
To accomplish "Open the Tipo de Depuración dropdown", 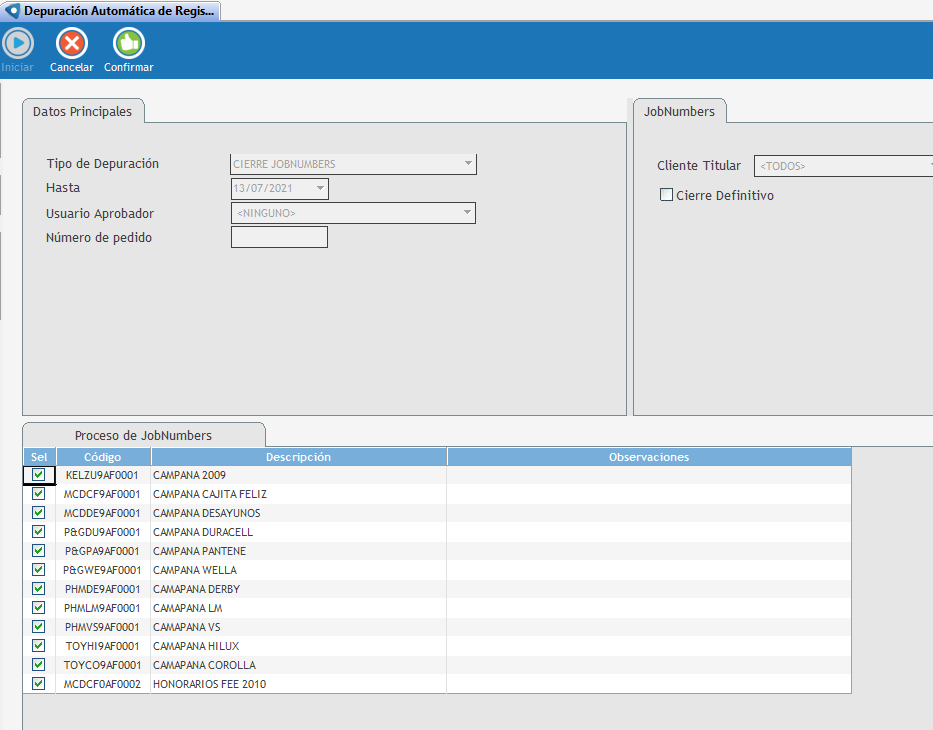I will click(467, 164).
